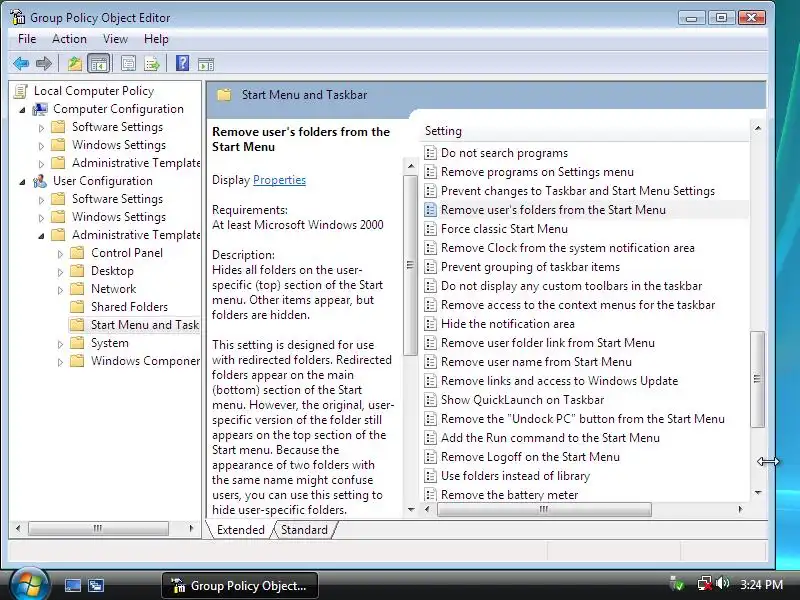800x600 pixels.
Task: Click the Switch between windows quick launch icon
Action: pos(95,585)
